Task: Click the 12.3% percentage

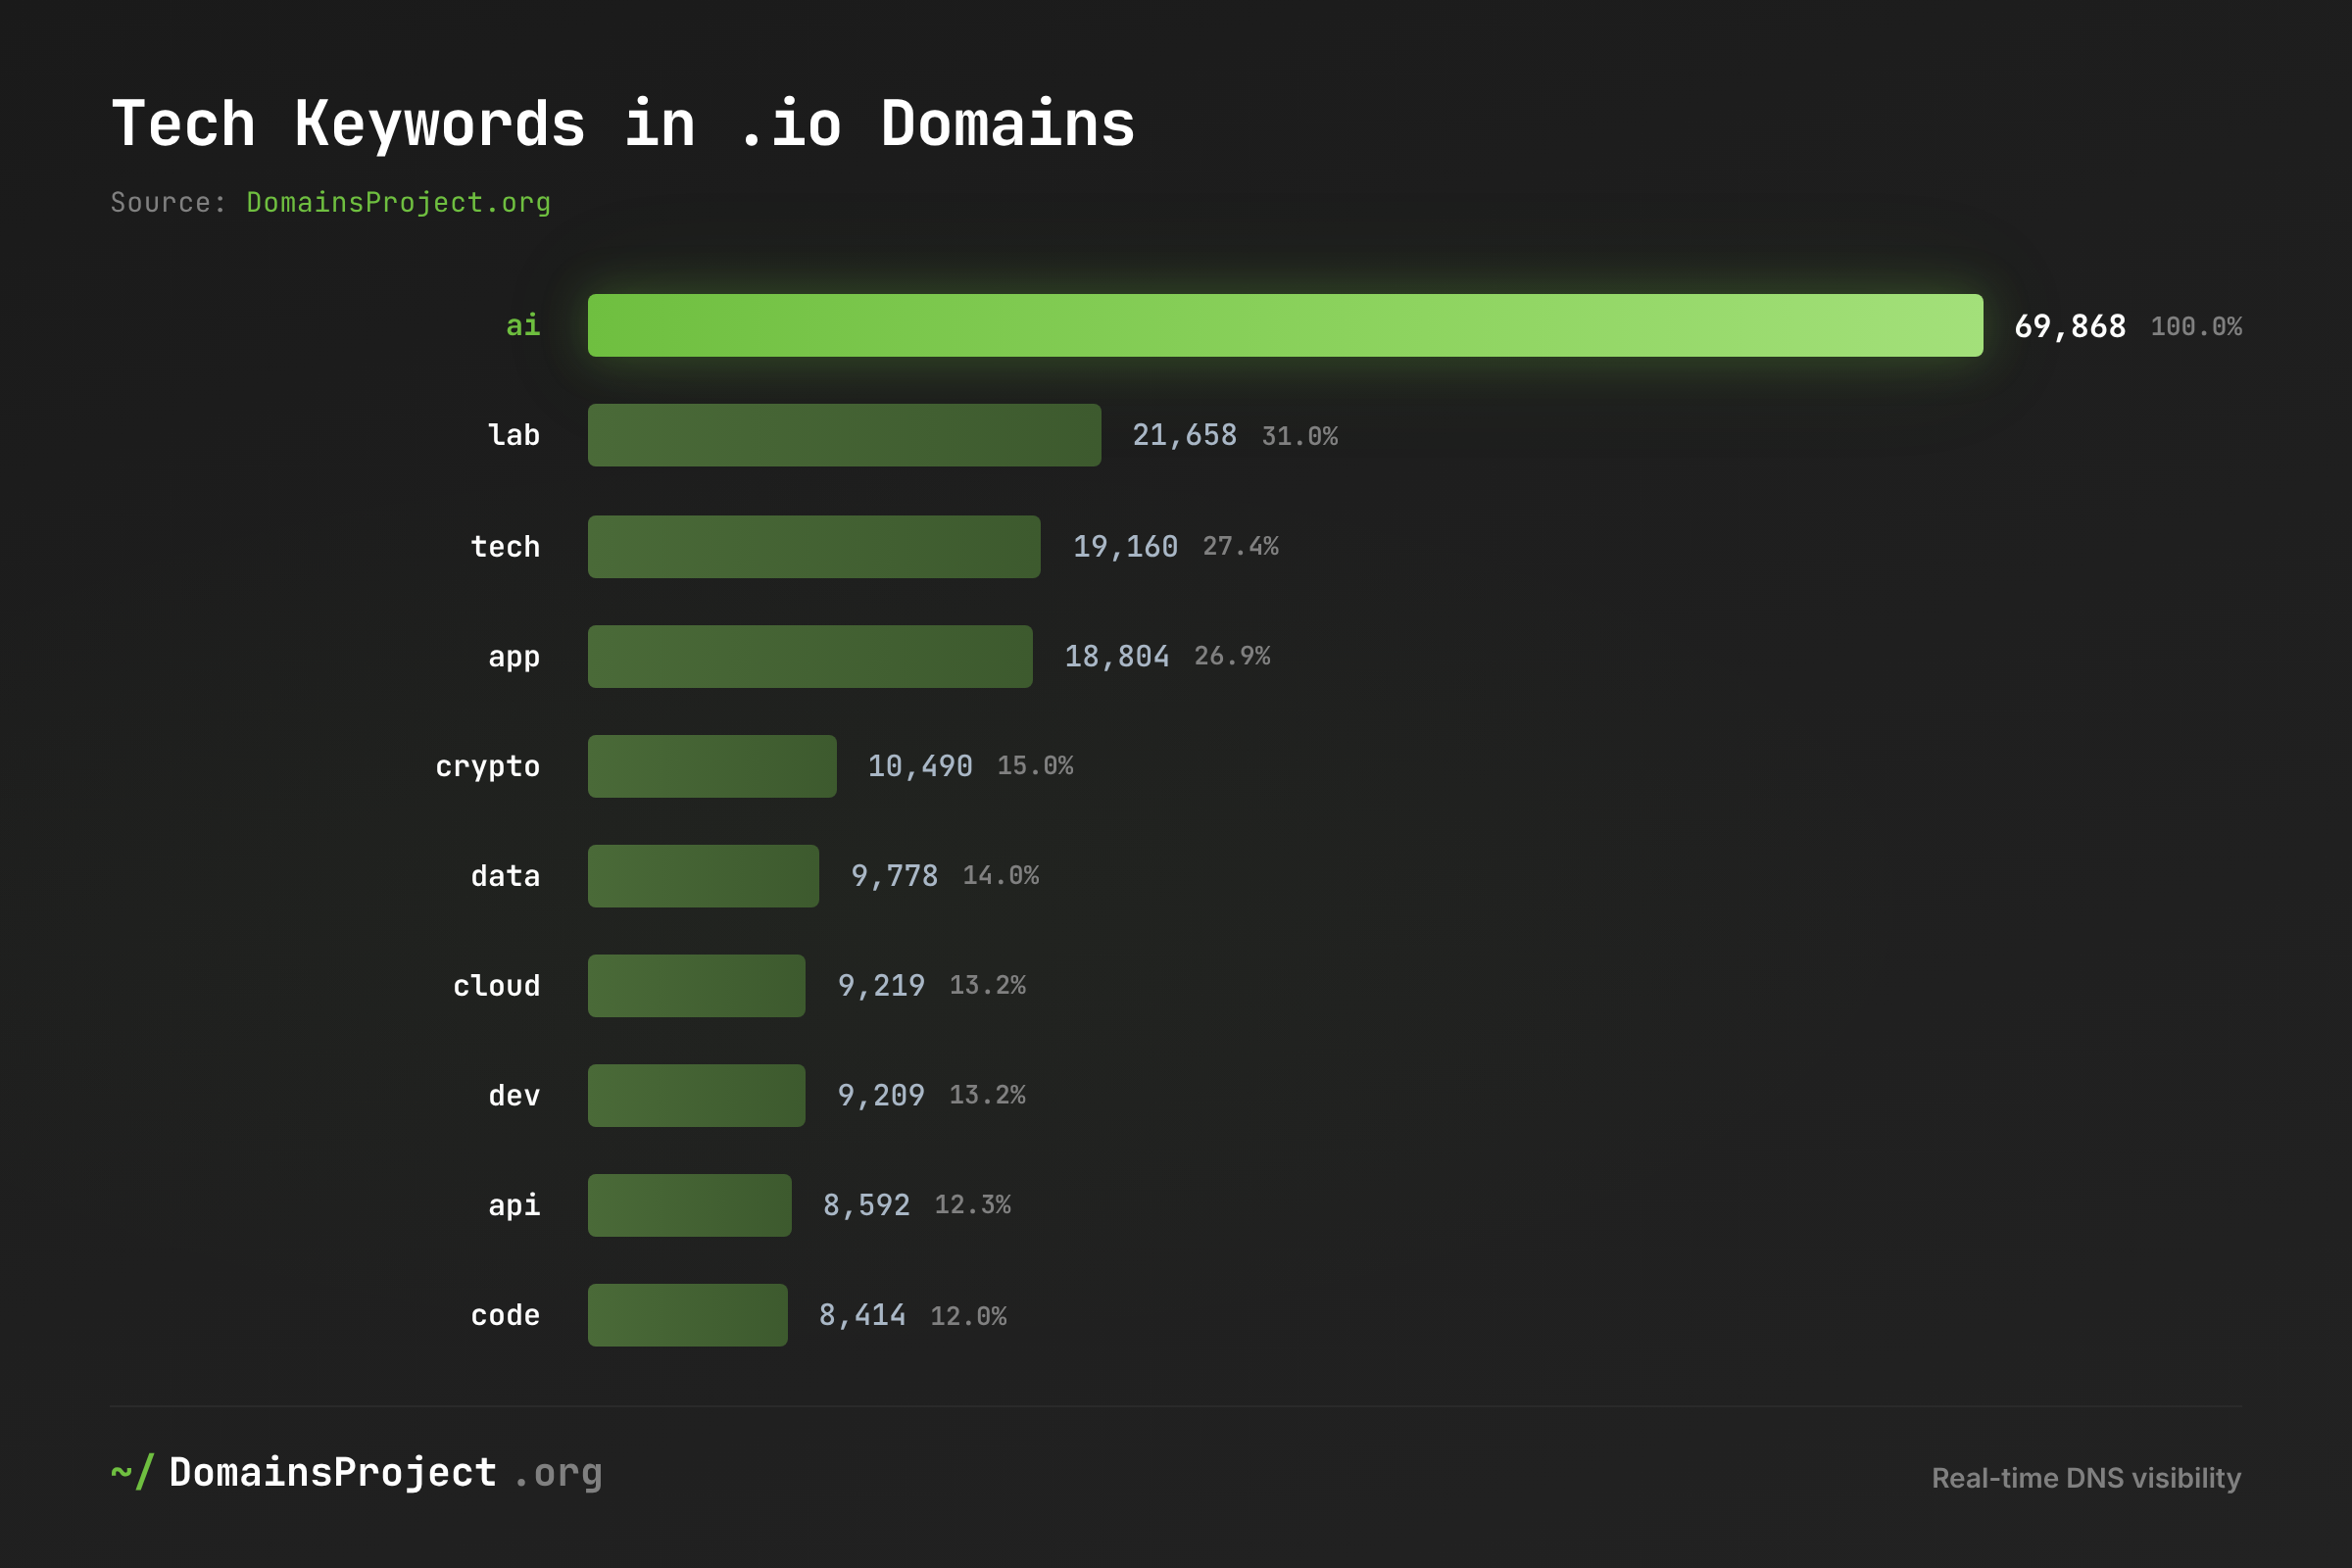Action: coord(973,1205)
